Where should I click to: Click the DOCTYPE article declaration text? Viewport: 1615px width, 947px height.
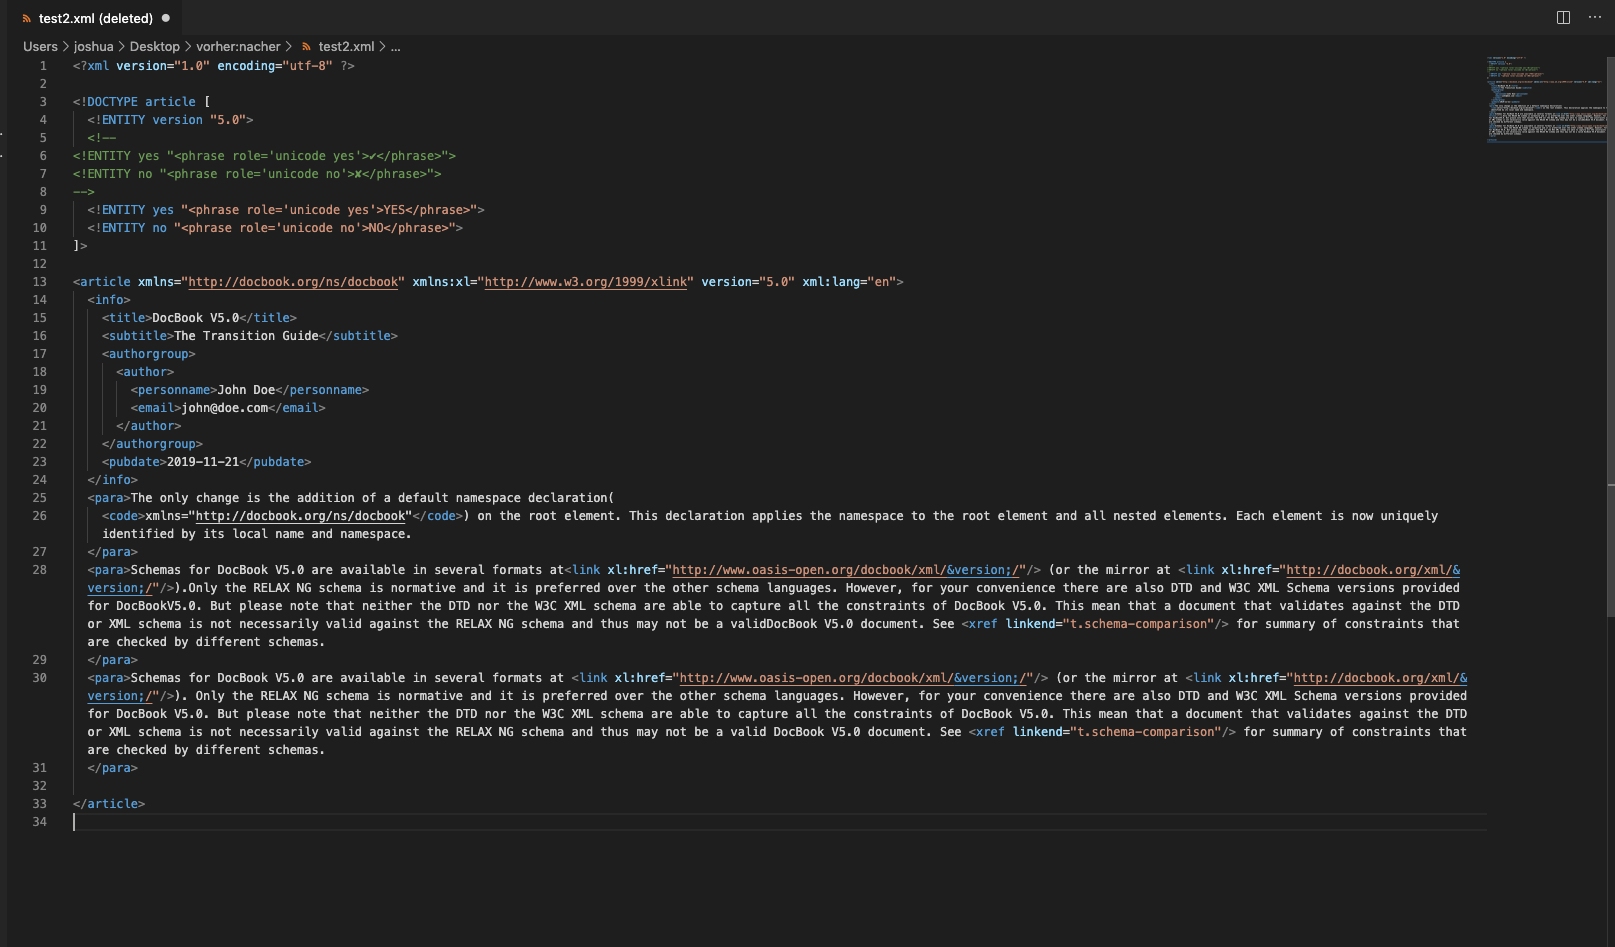pyautogui.click(x=141, y=102)
